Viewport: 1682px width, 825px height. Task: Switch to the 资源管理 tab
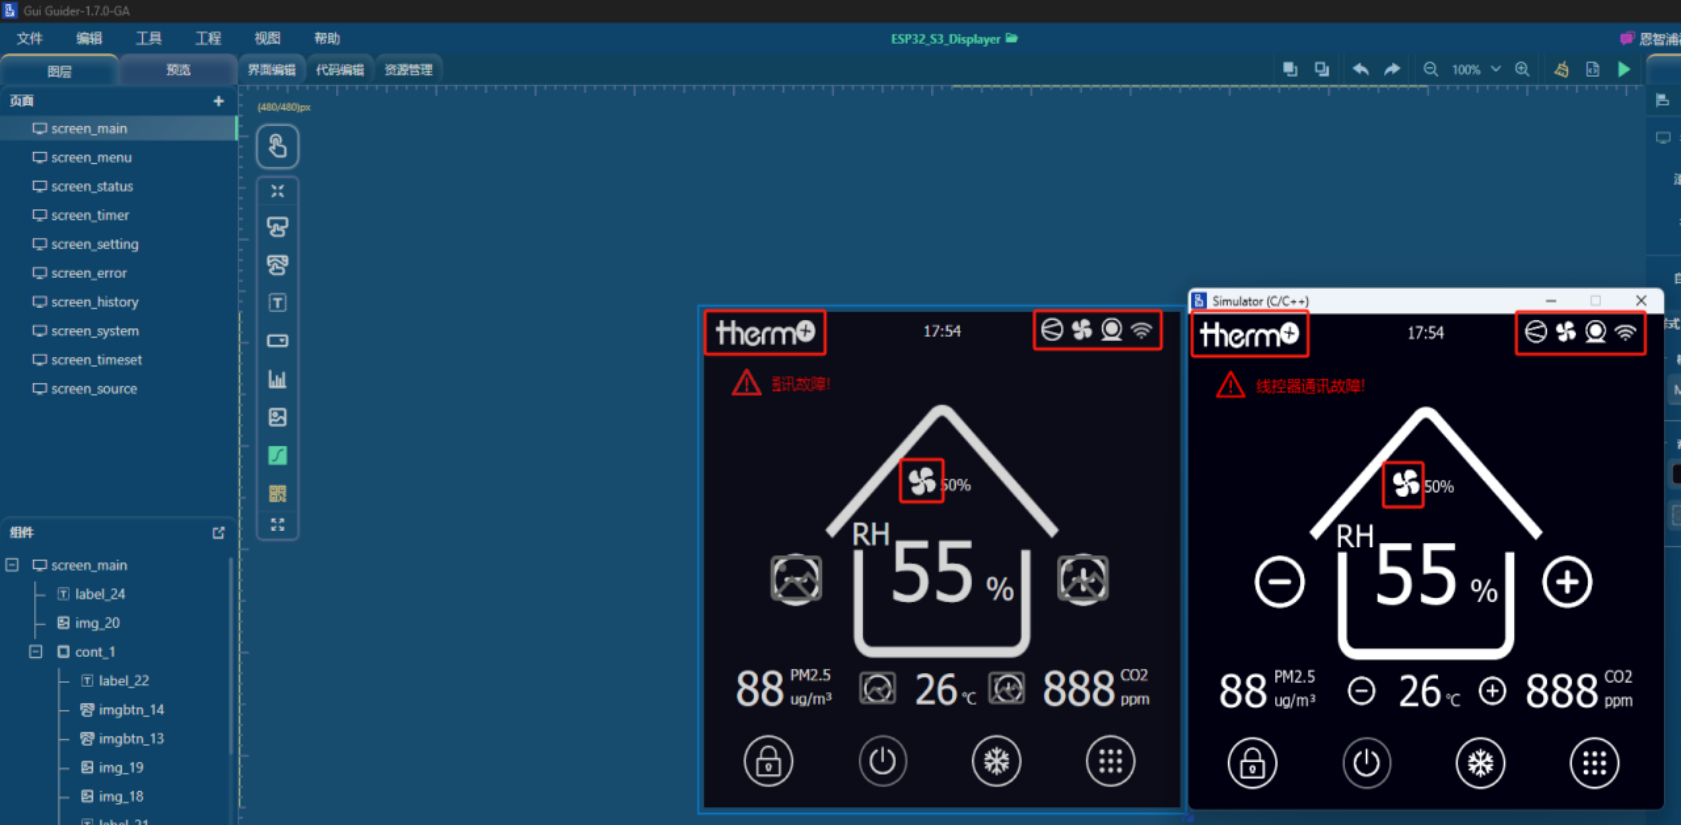[409, 70]
